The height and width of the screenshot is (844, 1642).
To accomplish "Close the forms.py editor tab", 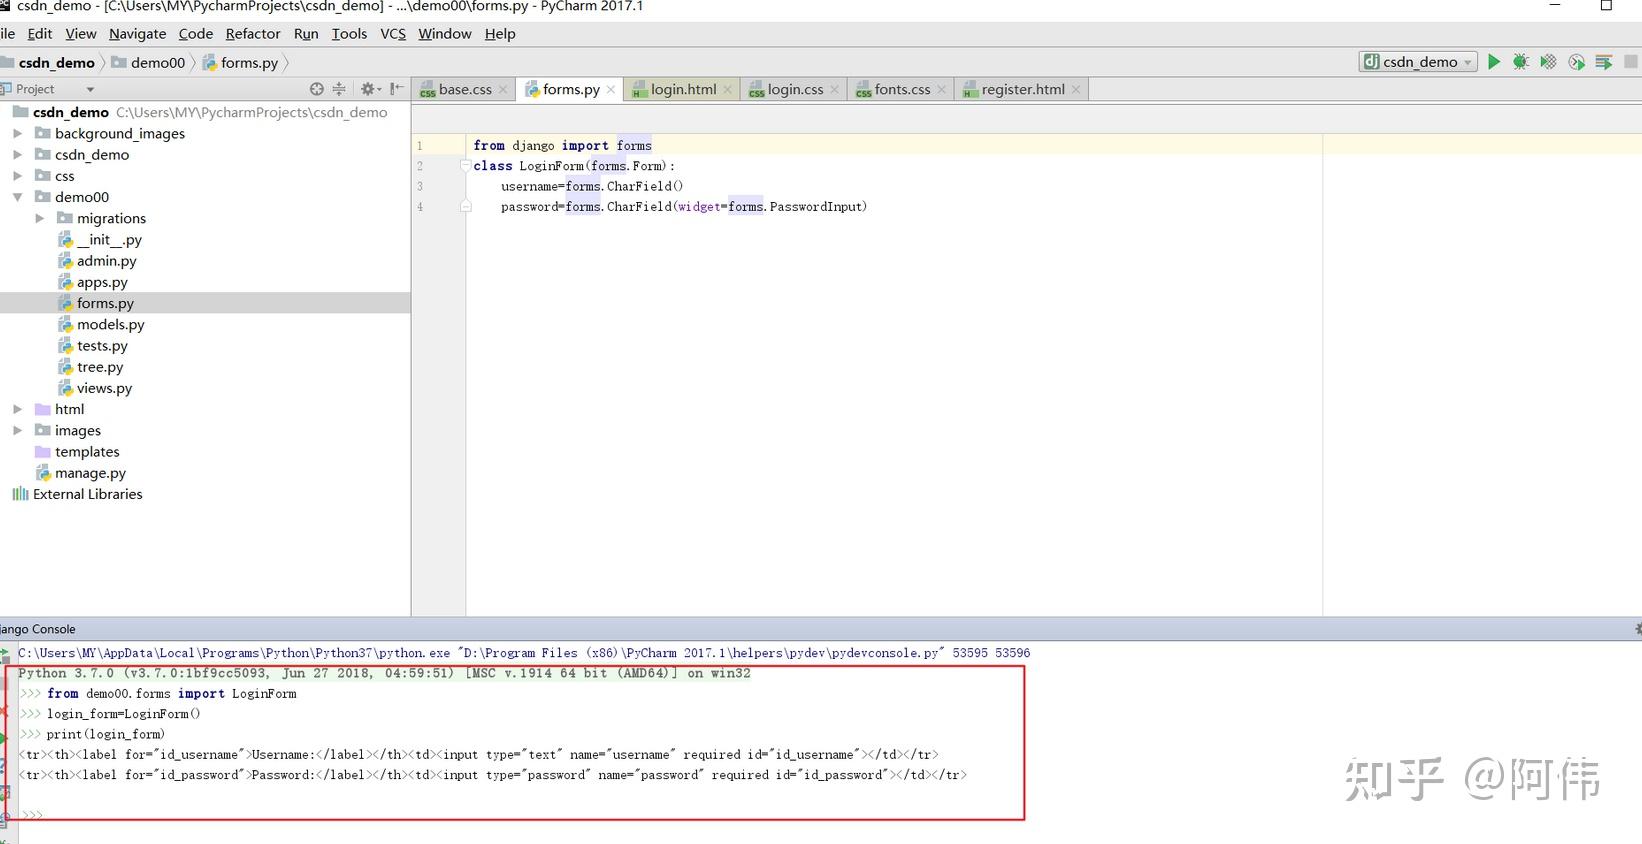I will [611, 90].
